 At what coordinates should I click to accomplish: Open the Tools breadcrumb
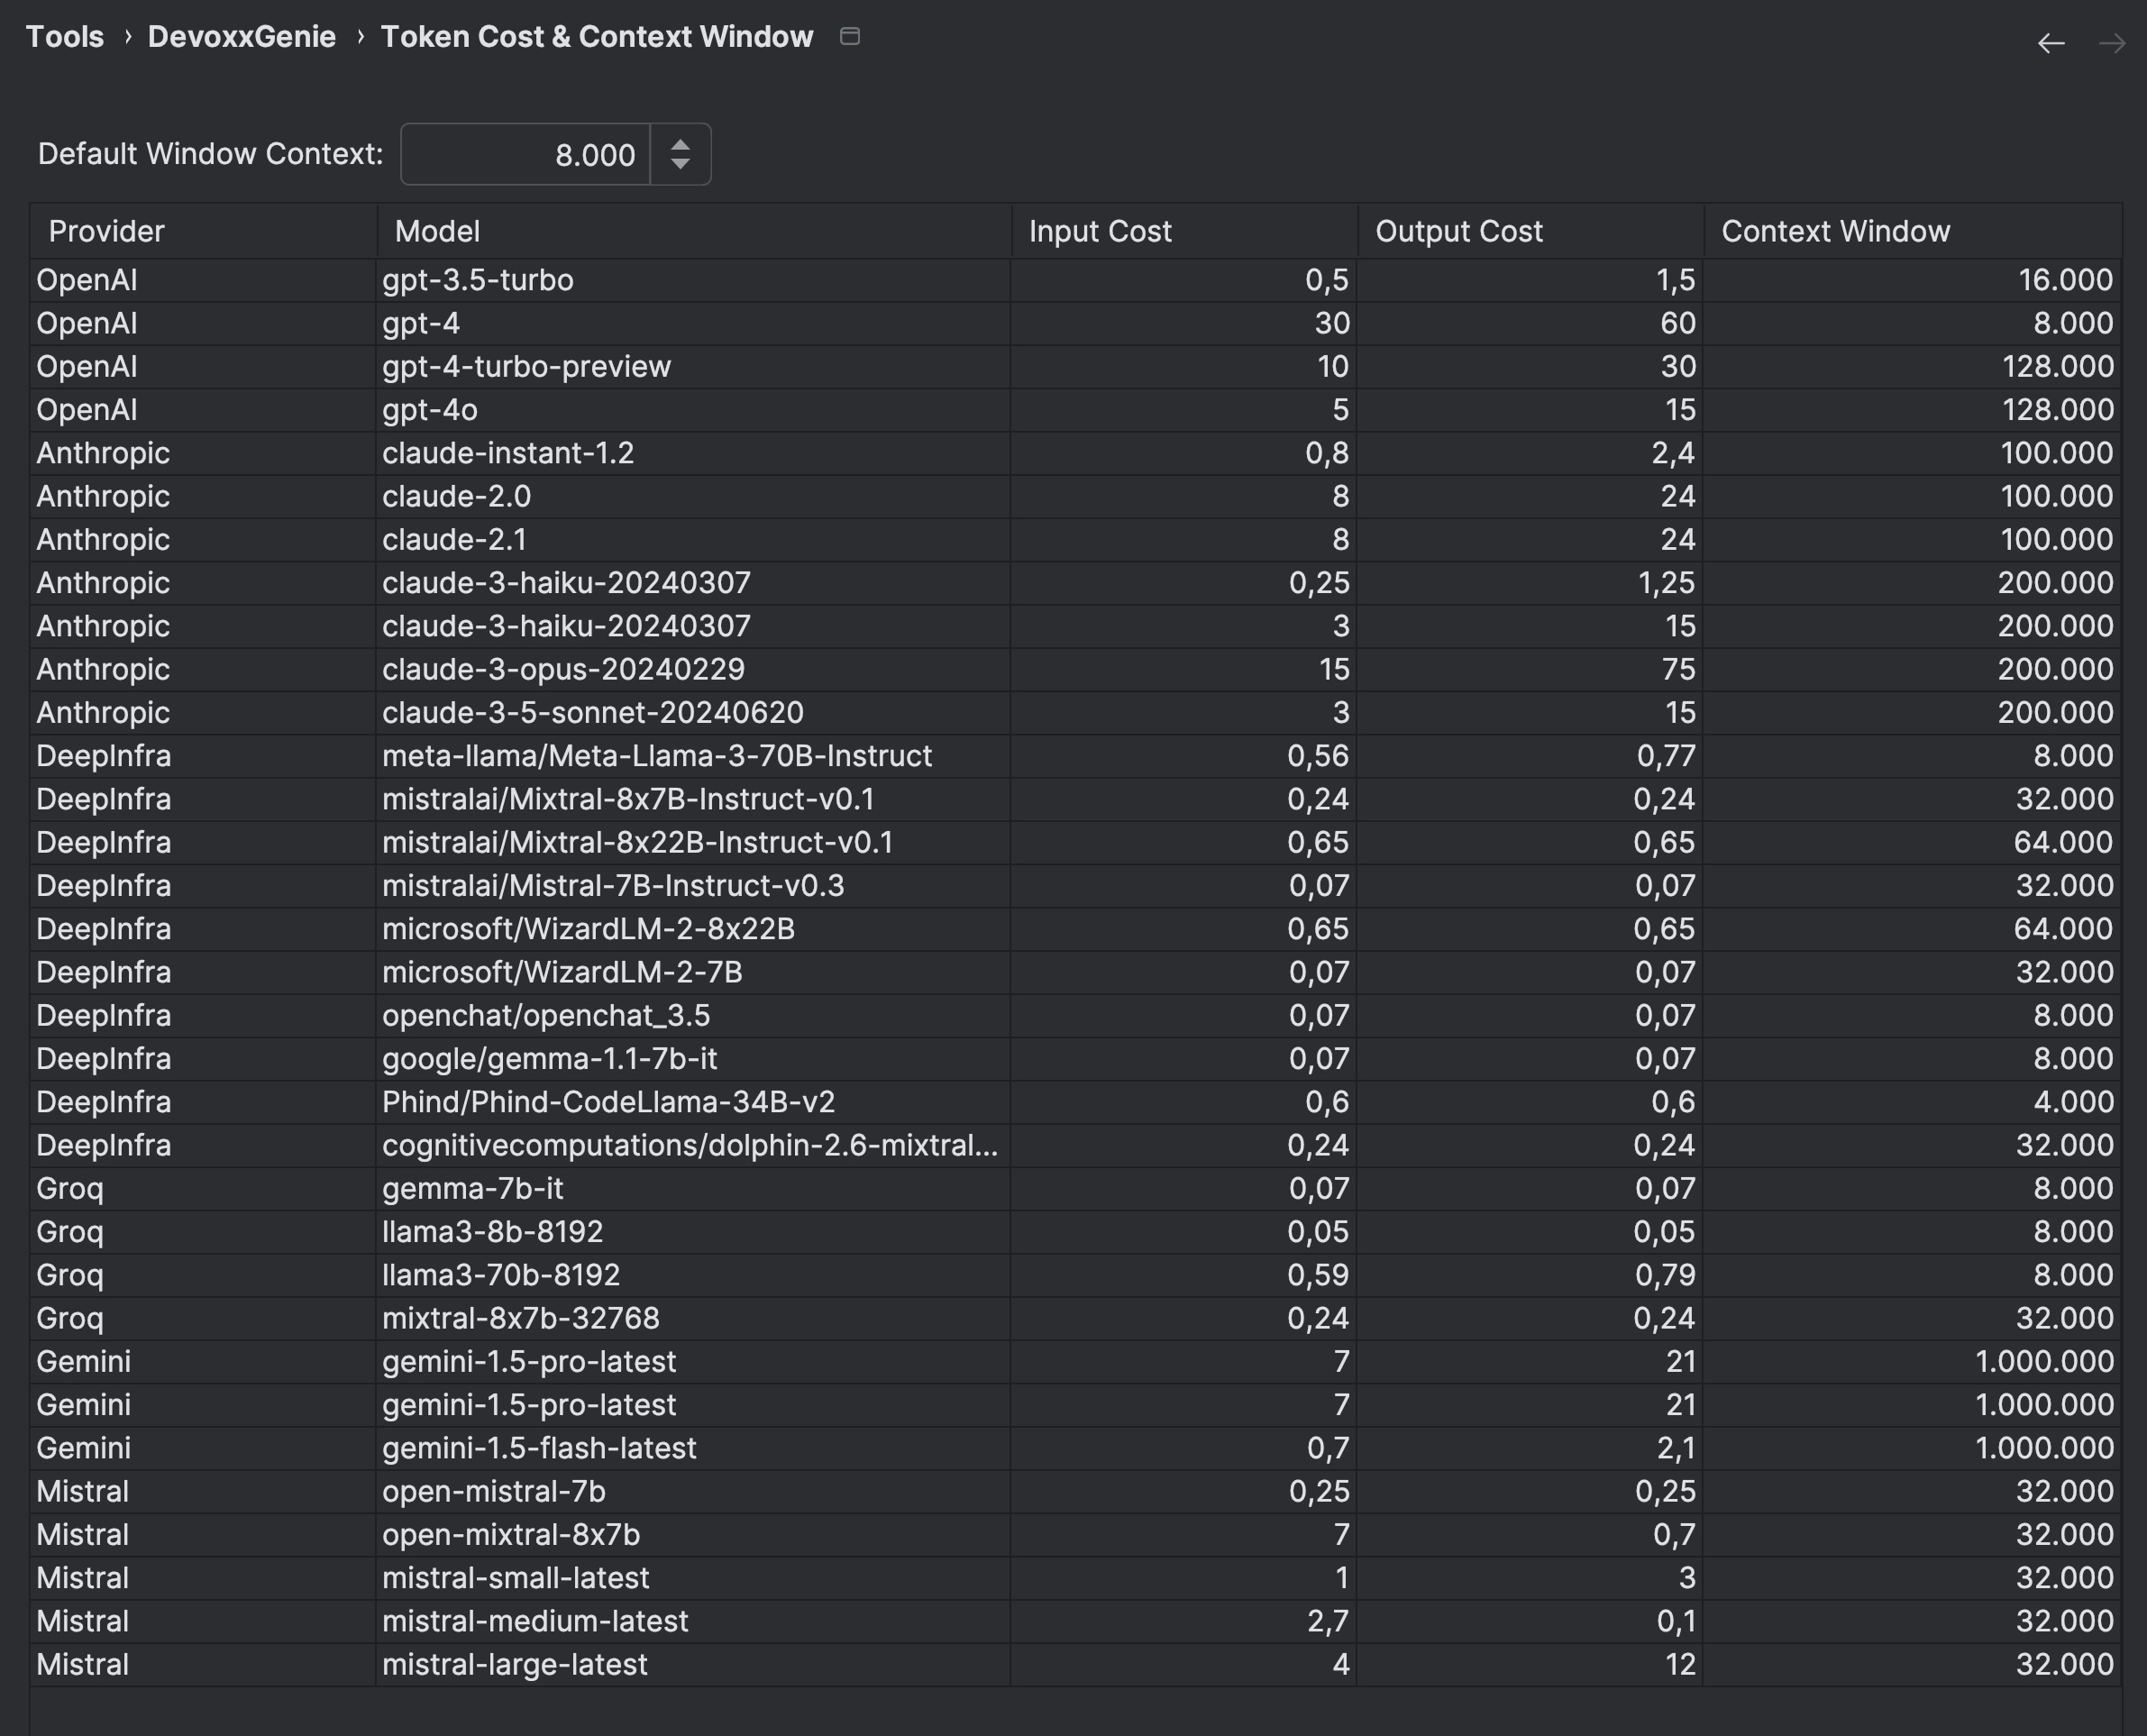click(x=64, y=36)
